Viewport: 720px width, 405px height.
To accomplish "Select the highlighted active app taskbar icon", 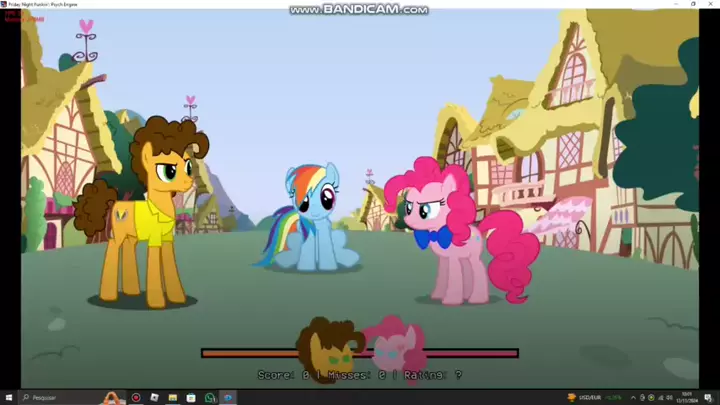I will (228, 397).
